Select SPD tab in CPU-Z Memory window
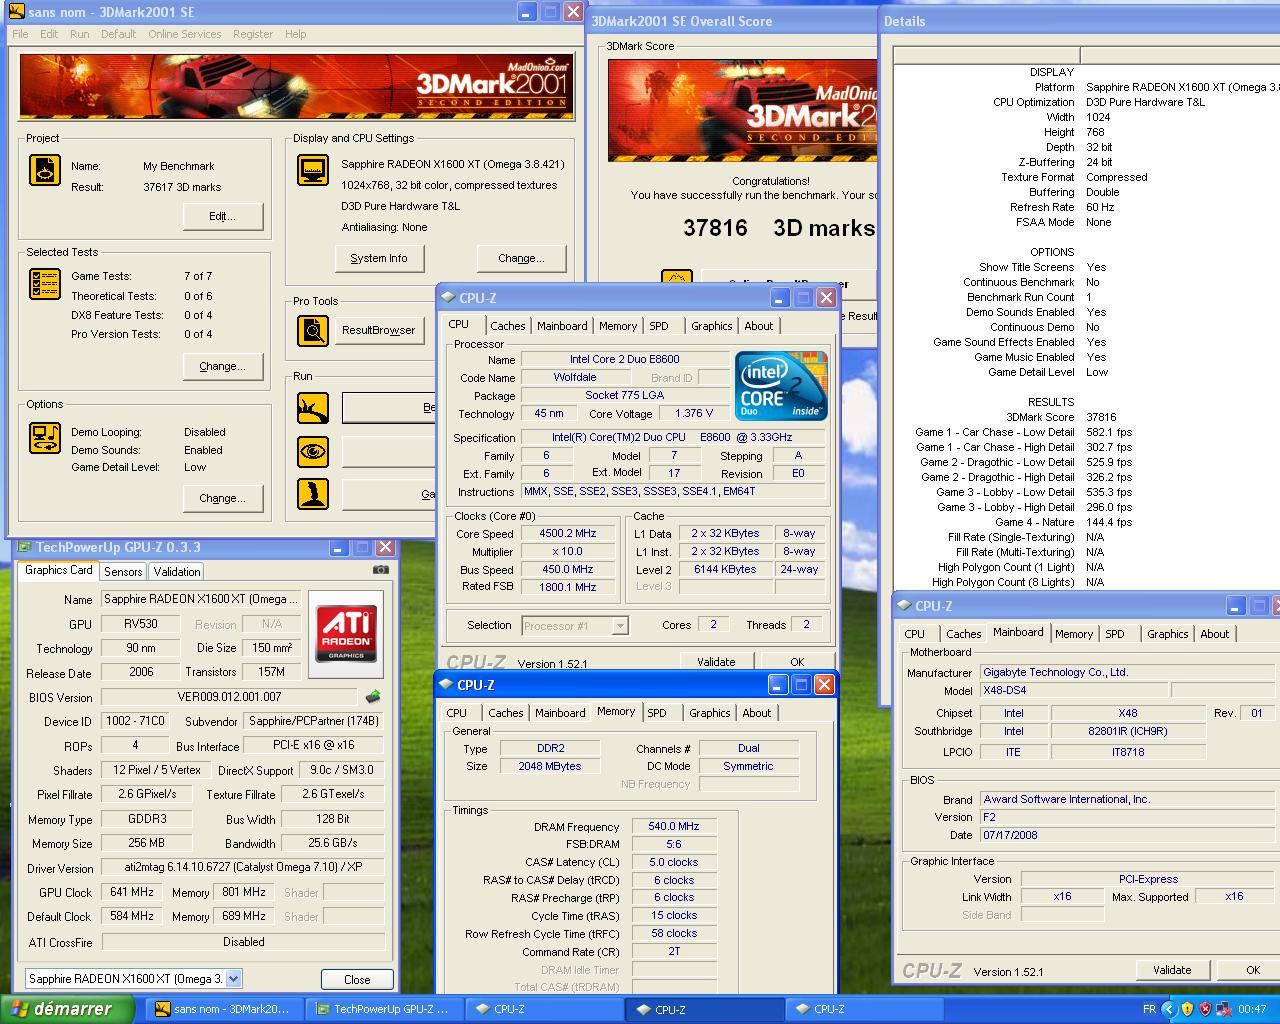This screenshot has width=1280, height=1024. tap(657, 713)
